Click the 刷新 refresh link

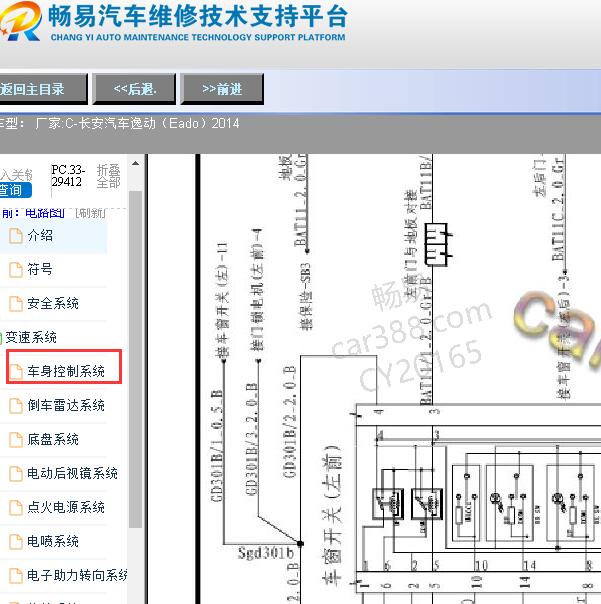coord(91,213)
